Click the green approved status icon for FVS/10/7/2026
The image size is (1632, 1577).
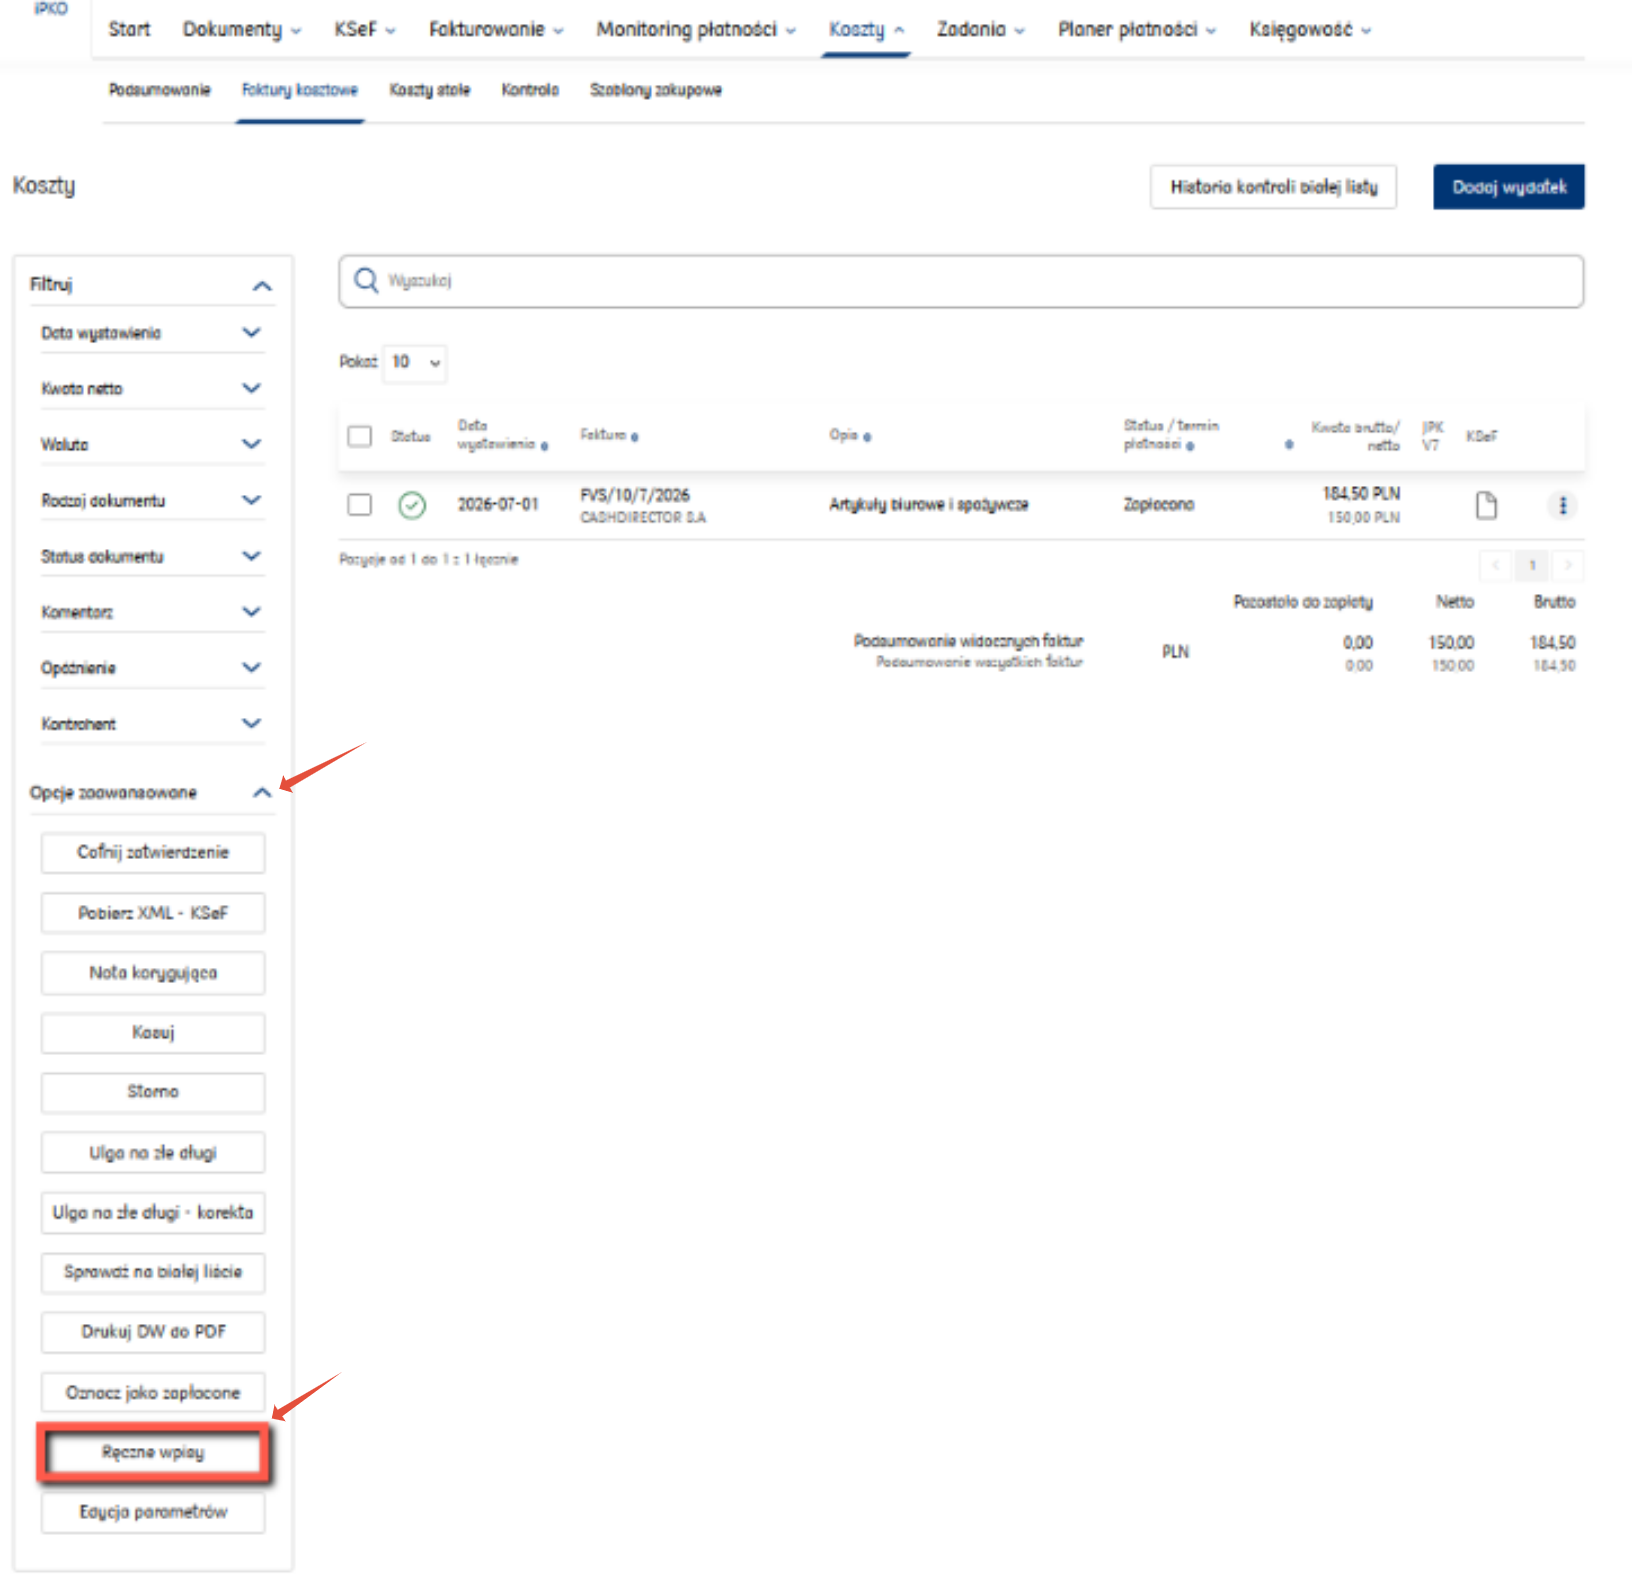pyautogui.click(x=412, y=505)
